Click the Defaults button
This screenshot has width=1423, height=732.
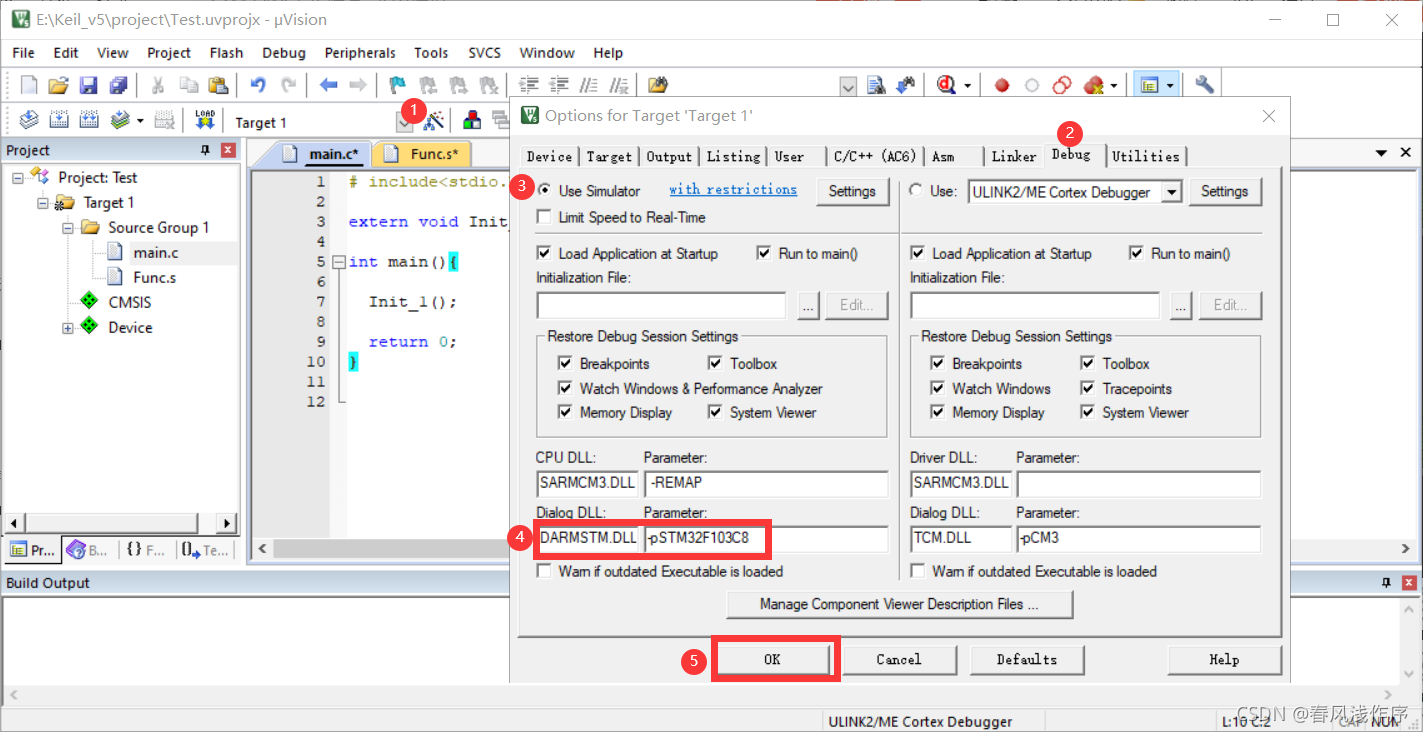(x=1026, y=660)
